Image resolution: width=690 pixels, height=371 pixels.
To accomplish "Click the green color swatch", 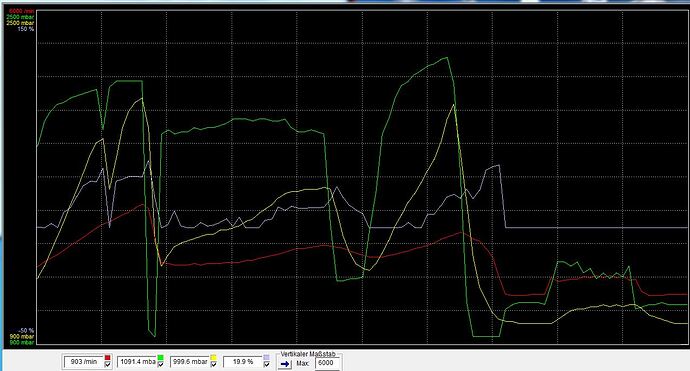I will click(x=161, y=357).
